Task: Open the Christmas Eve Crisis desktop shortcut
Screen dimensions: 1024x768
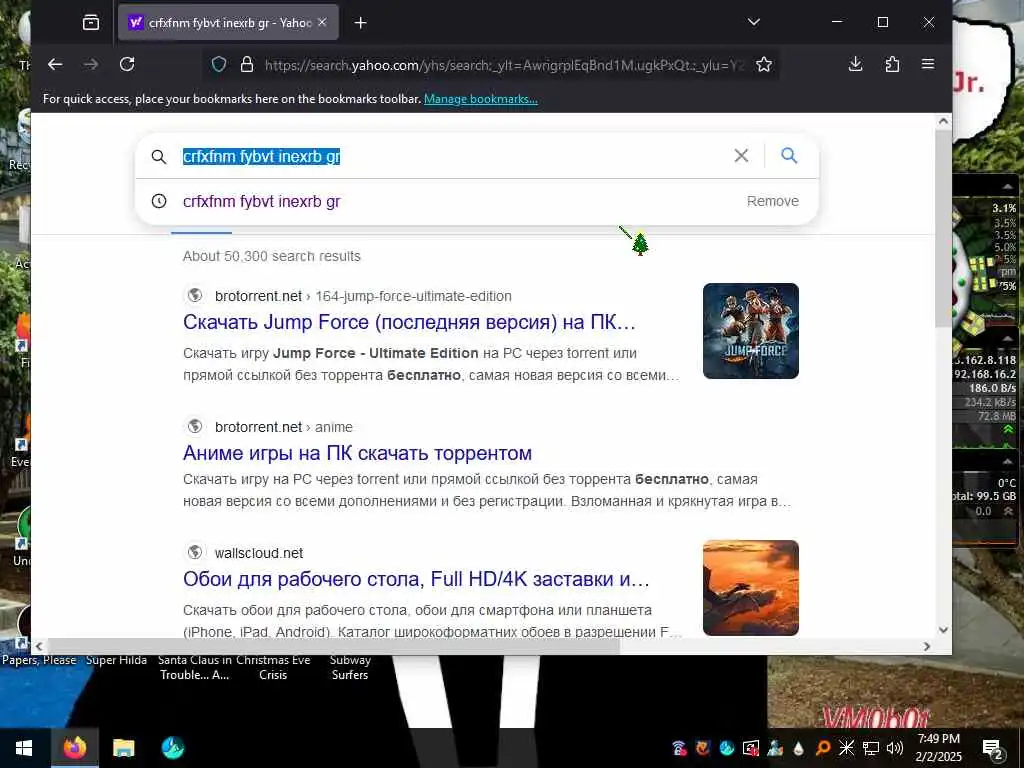Action: pyautogui.click(x=273, y=667)
